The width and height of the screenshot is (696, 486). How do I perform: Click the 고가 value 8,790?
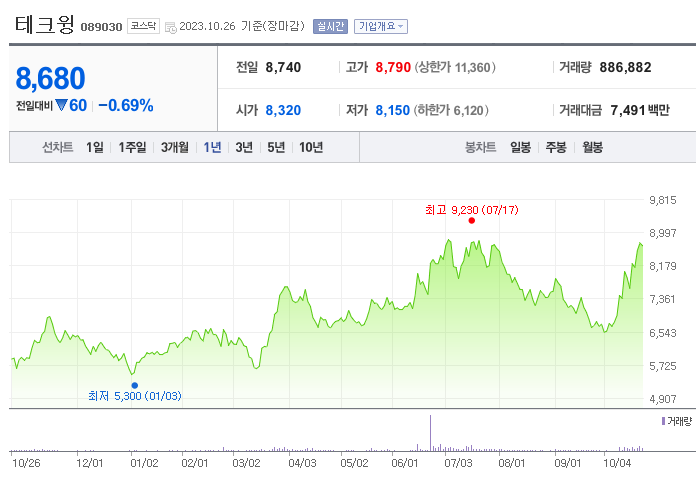coord(393,67)
